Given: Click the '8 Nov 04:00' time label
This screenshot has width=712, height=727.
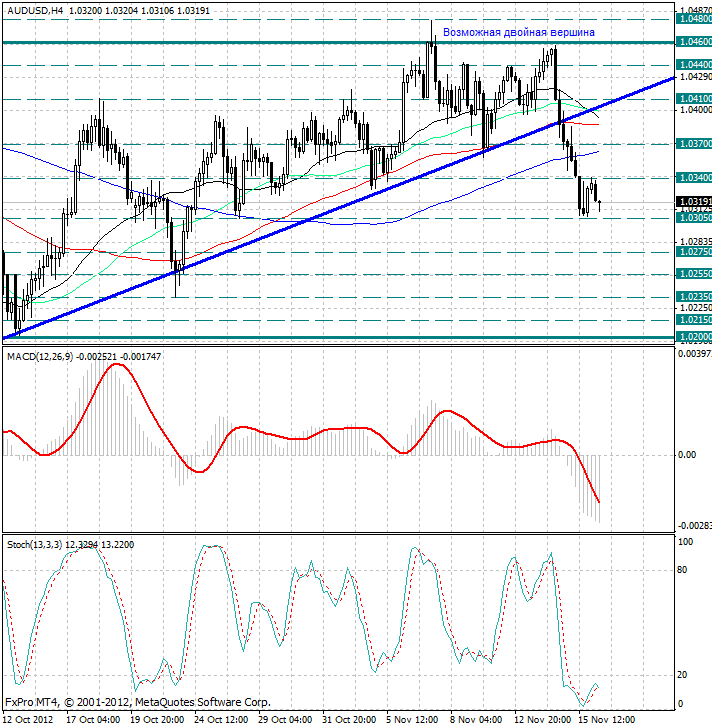Looking at the screenshot, I should pyautogui.click(x=476, y=720).
